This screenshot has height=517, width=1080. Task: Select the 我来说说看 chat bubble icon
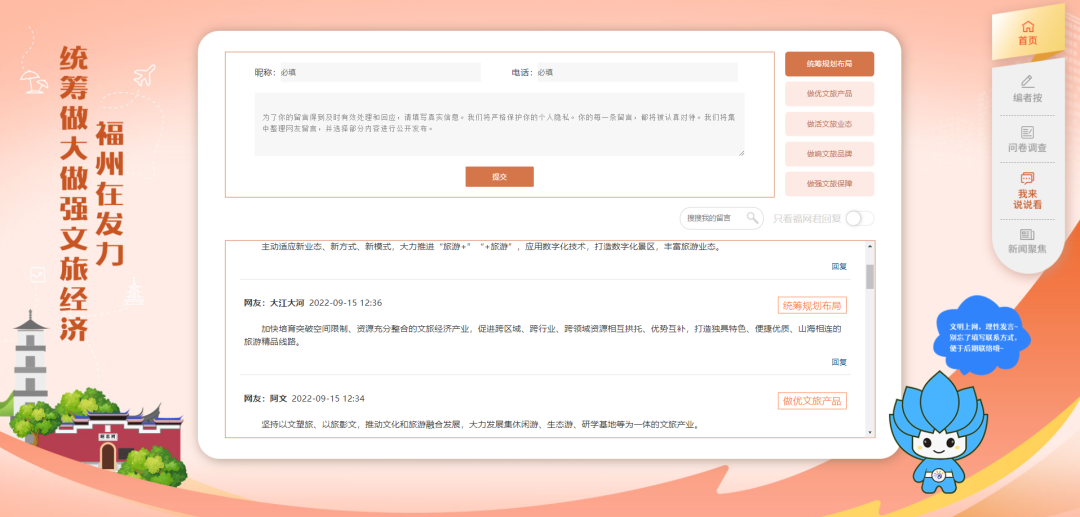pos(1028,178)
